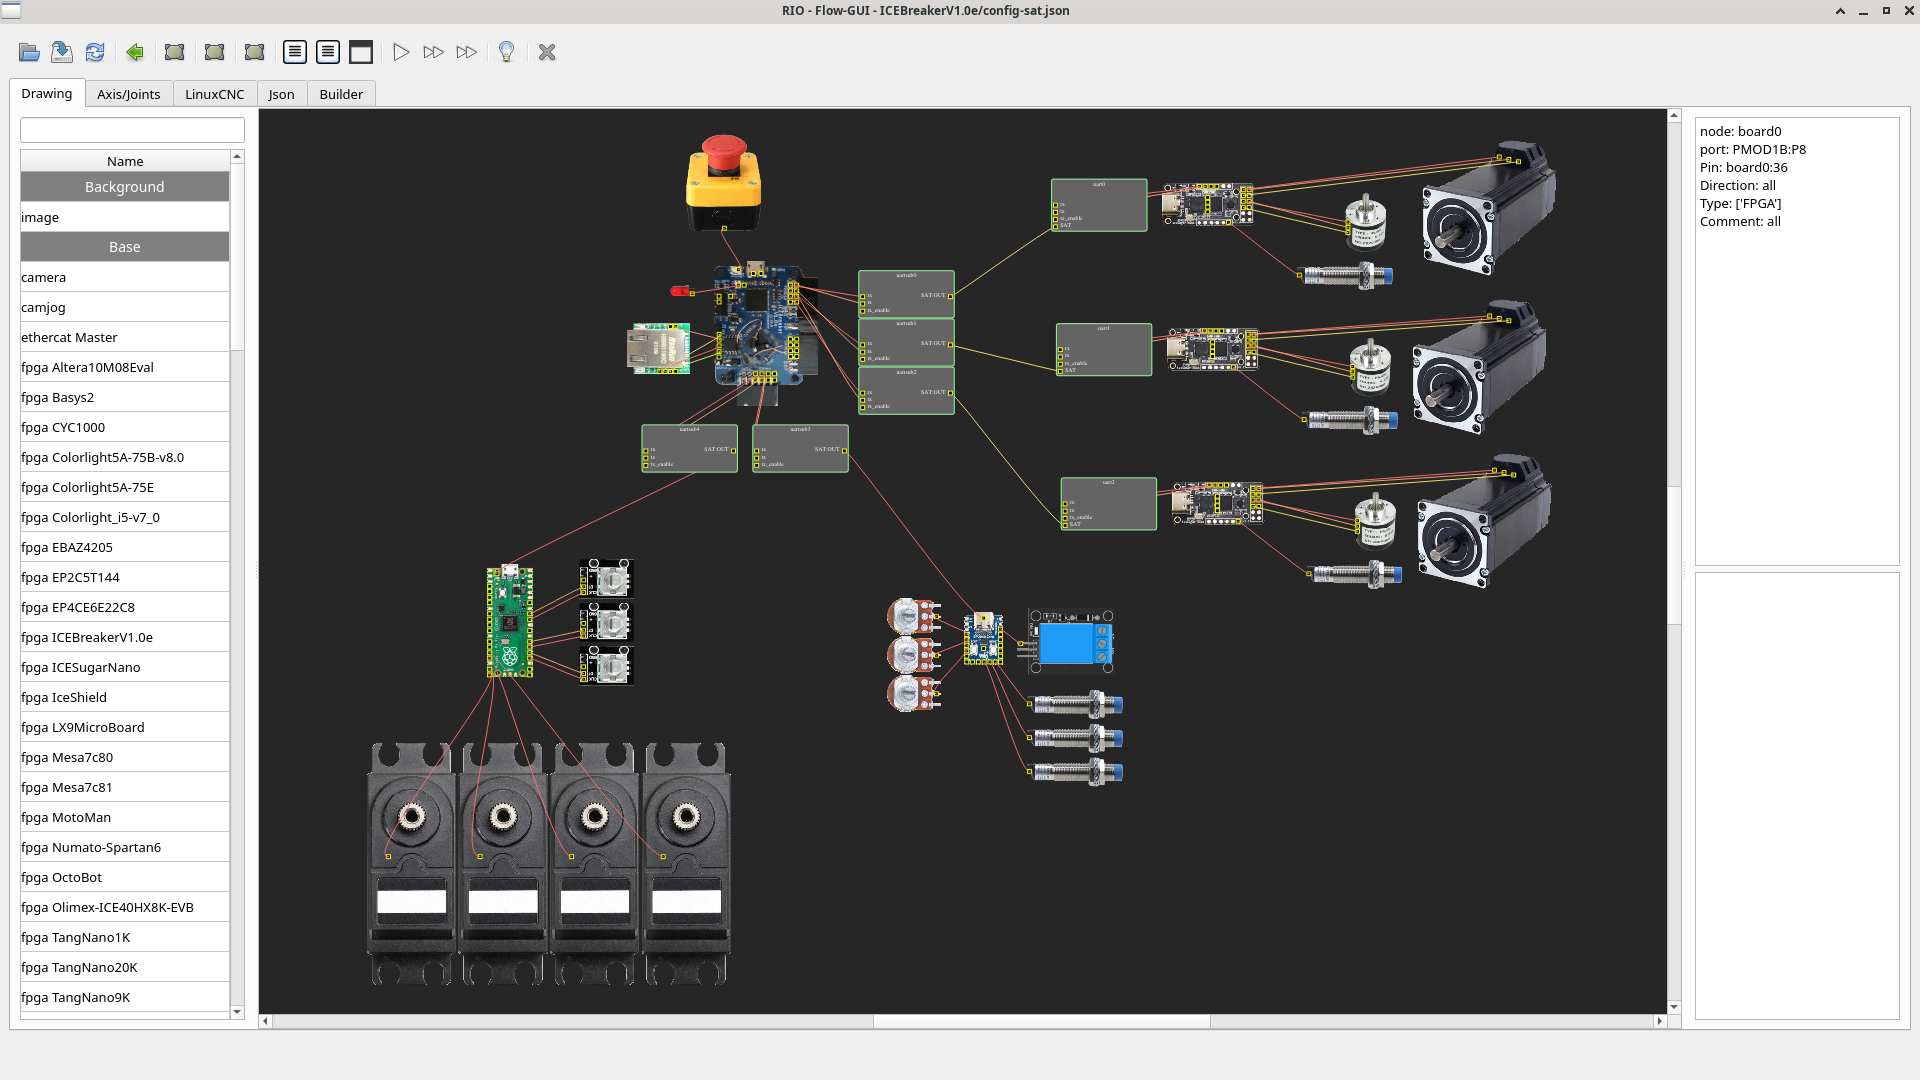Screen dimensions: 1920x1080
Task: Click the black window frame toolbar icon
Action: tap(361, 52)
